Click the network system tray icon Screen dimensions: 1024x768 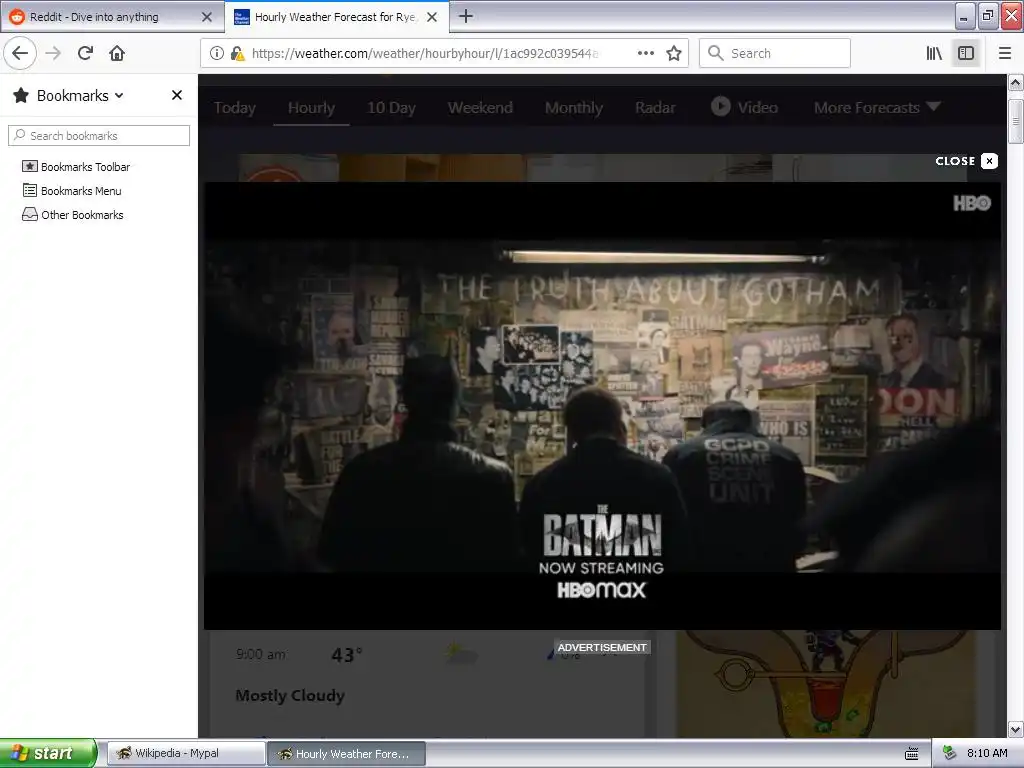pos(950,753)
